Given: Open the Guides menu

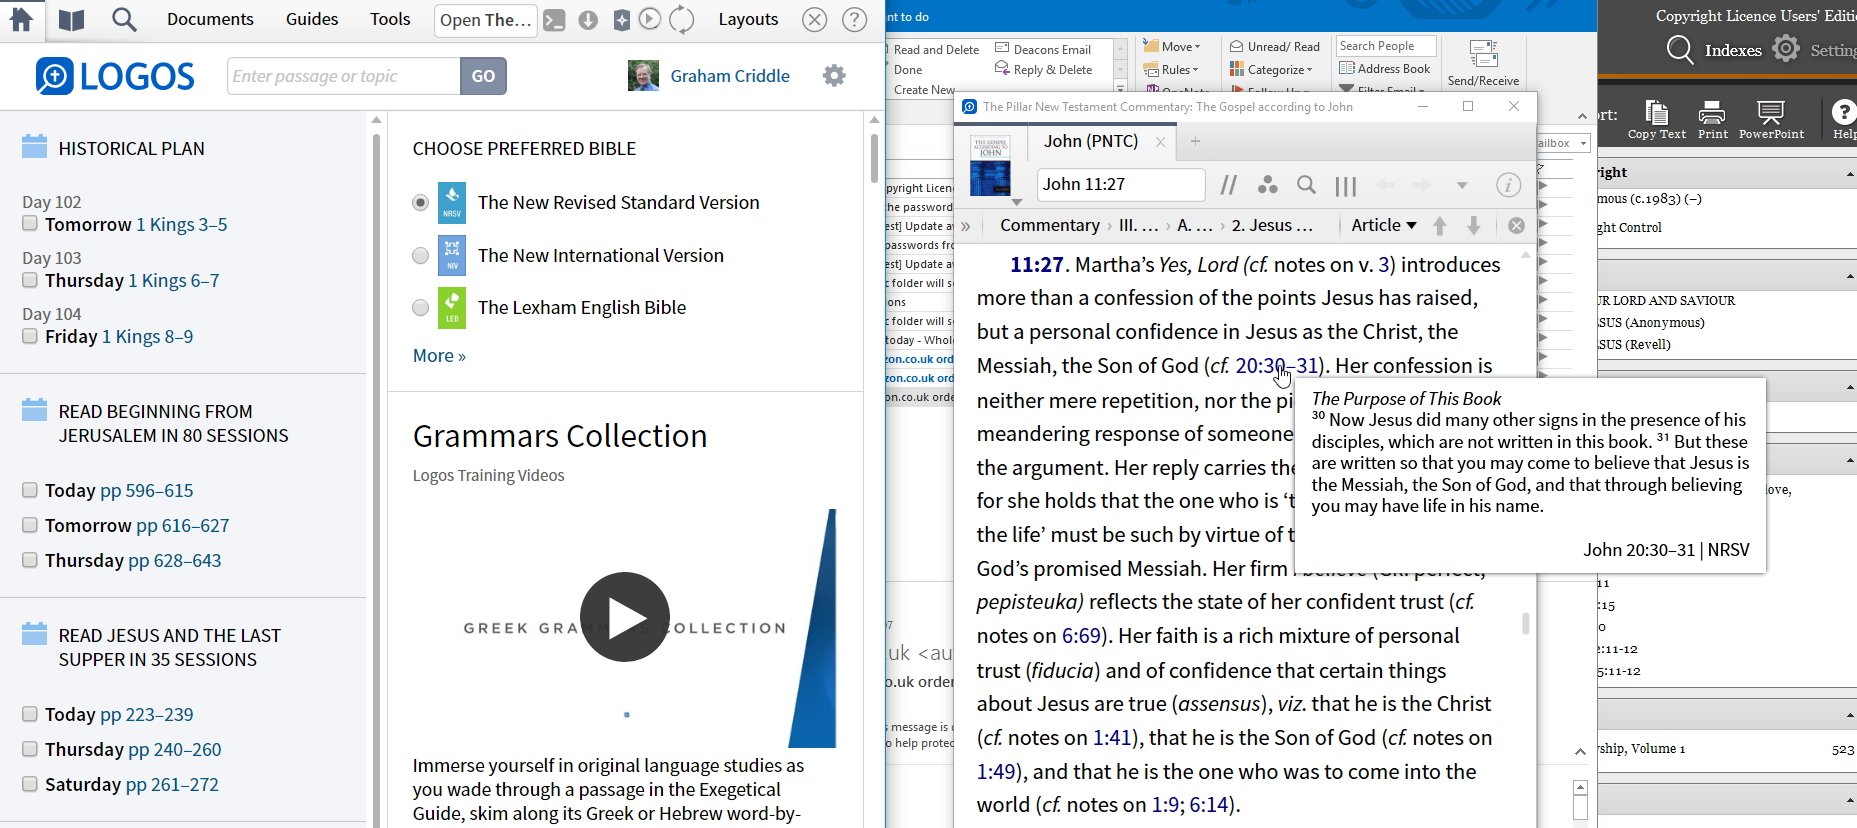Looking at the screenshot, I should (x=312, y=19).
